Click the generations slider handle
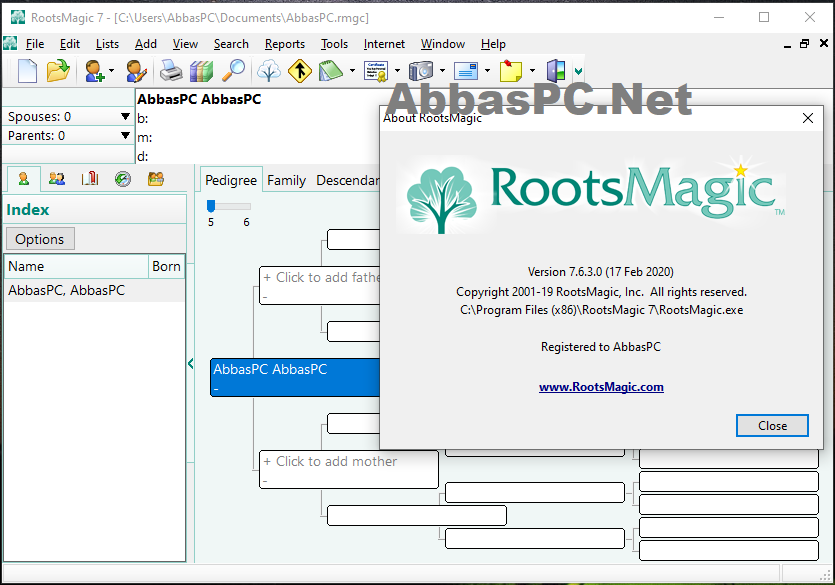The height and width of the screenshot is (585, 835). click(x=211, y=205)
